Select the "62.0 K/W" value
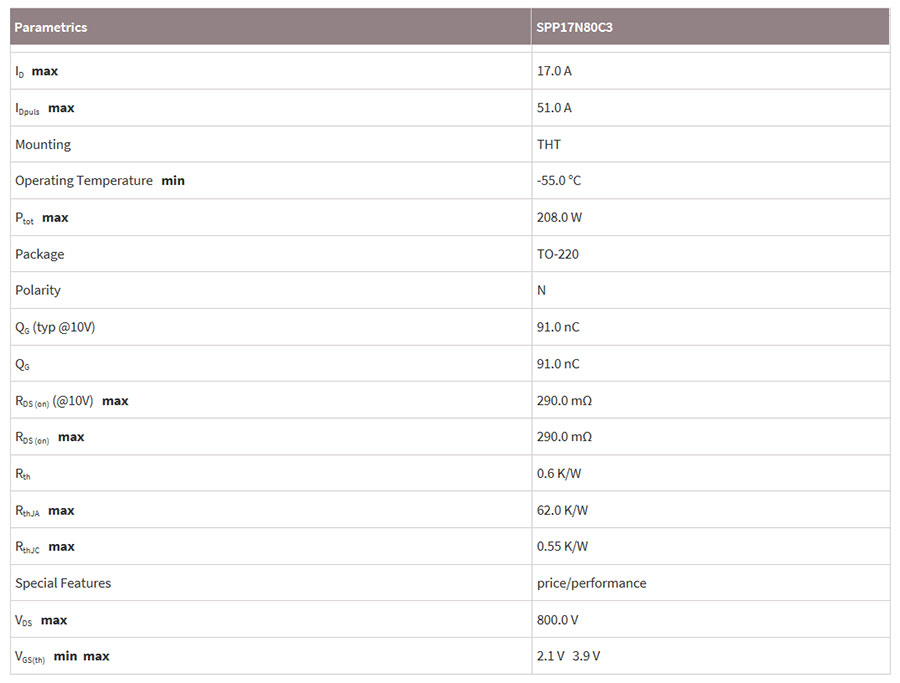This screenshot has height=683, width=900. (562, 510)
